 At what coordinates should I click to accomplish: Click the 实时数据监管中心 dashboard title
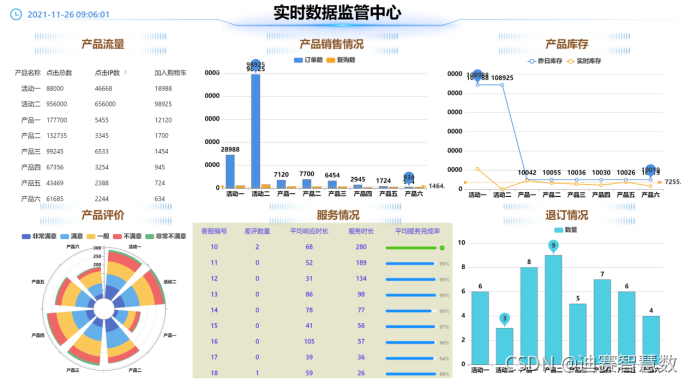coord(337,12)
